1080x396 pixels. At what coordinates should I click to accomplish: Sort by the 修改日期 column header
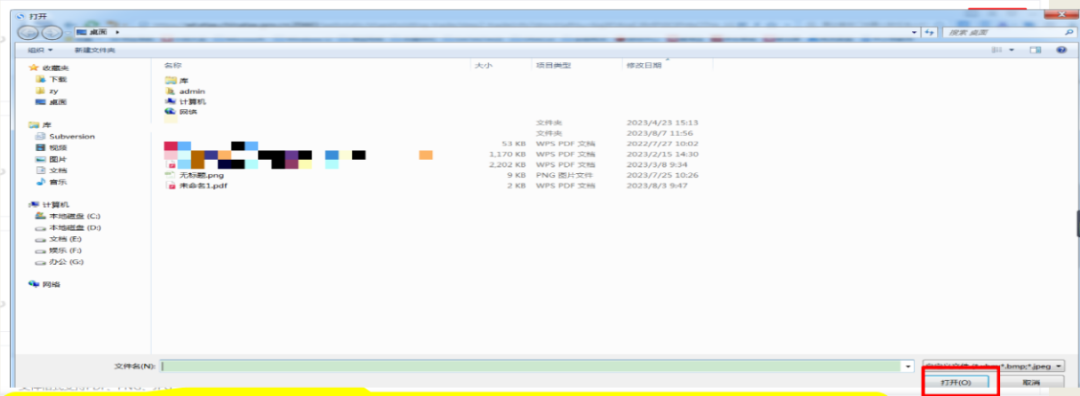point(643,65)
